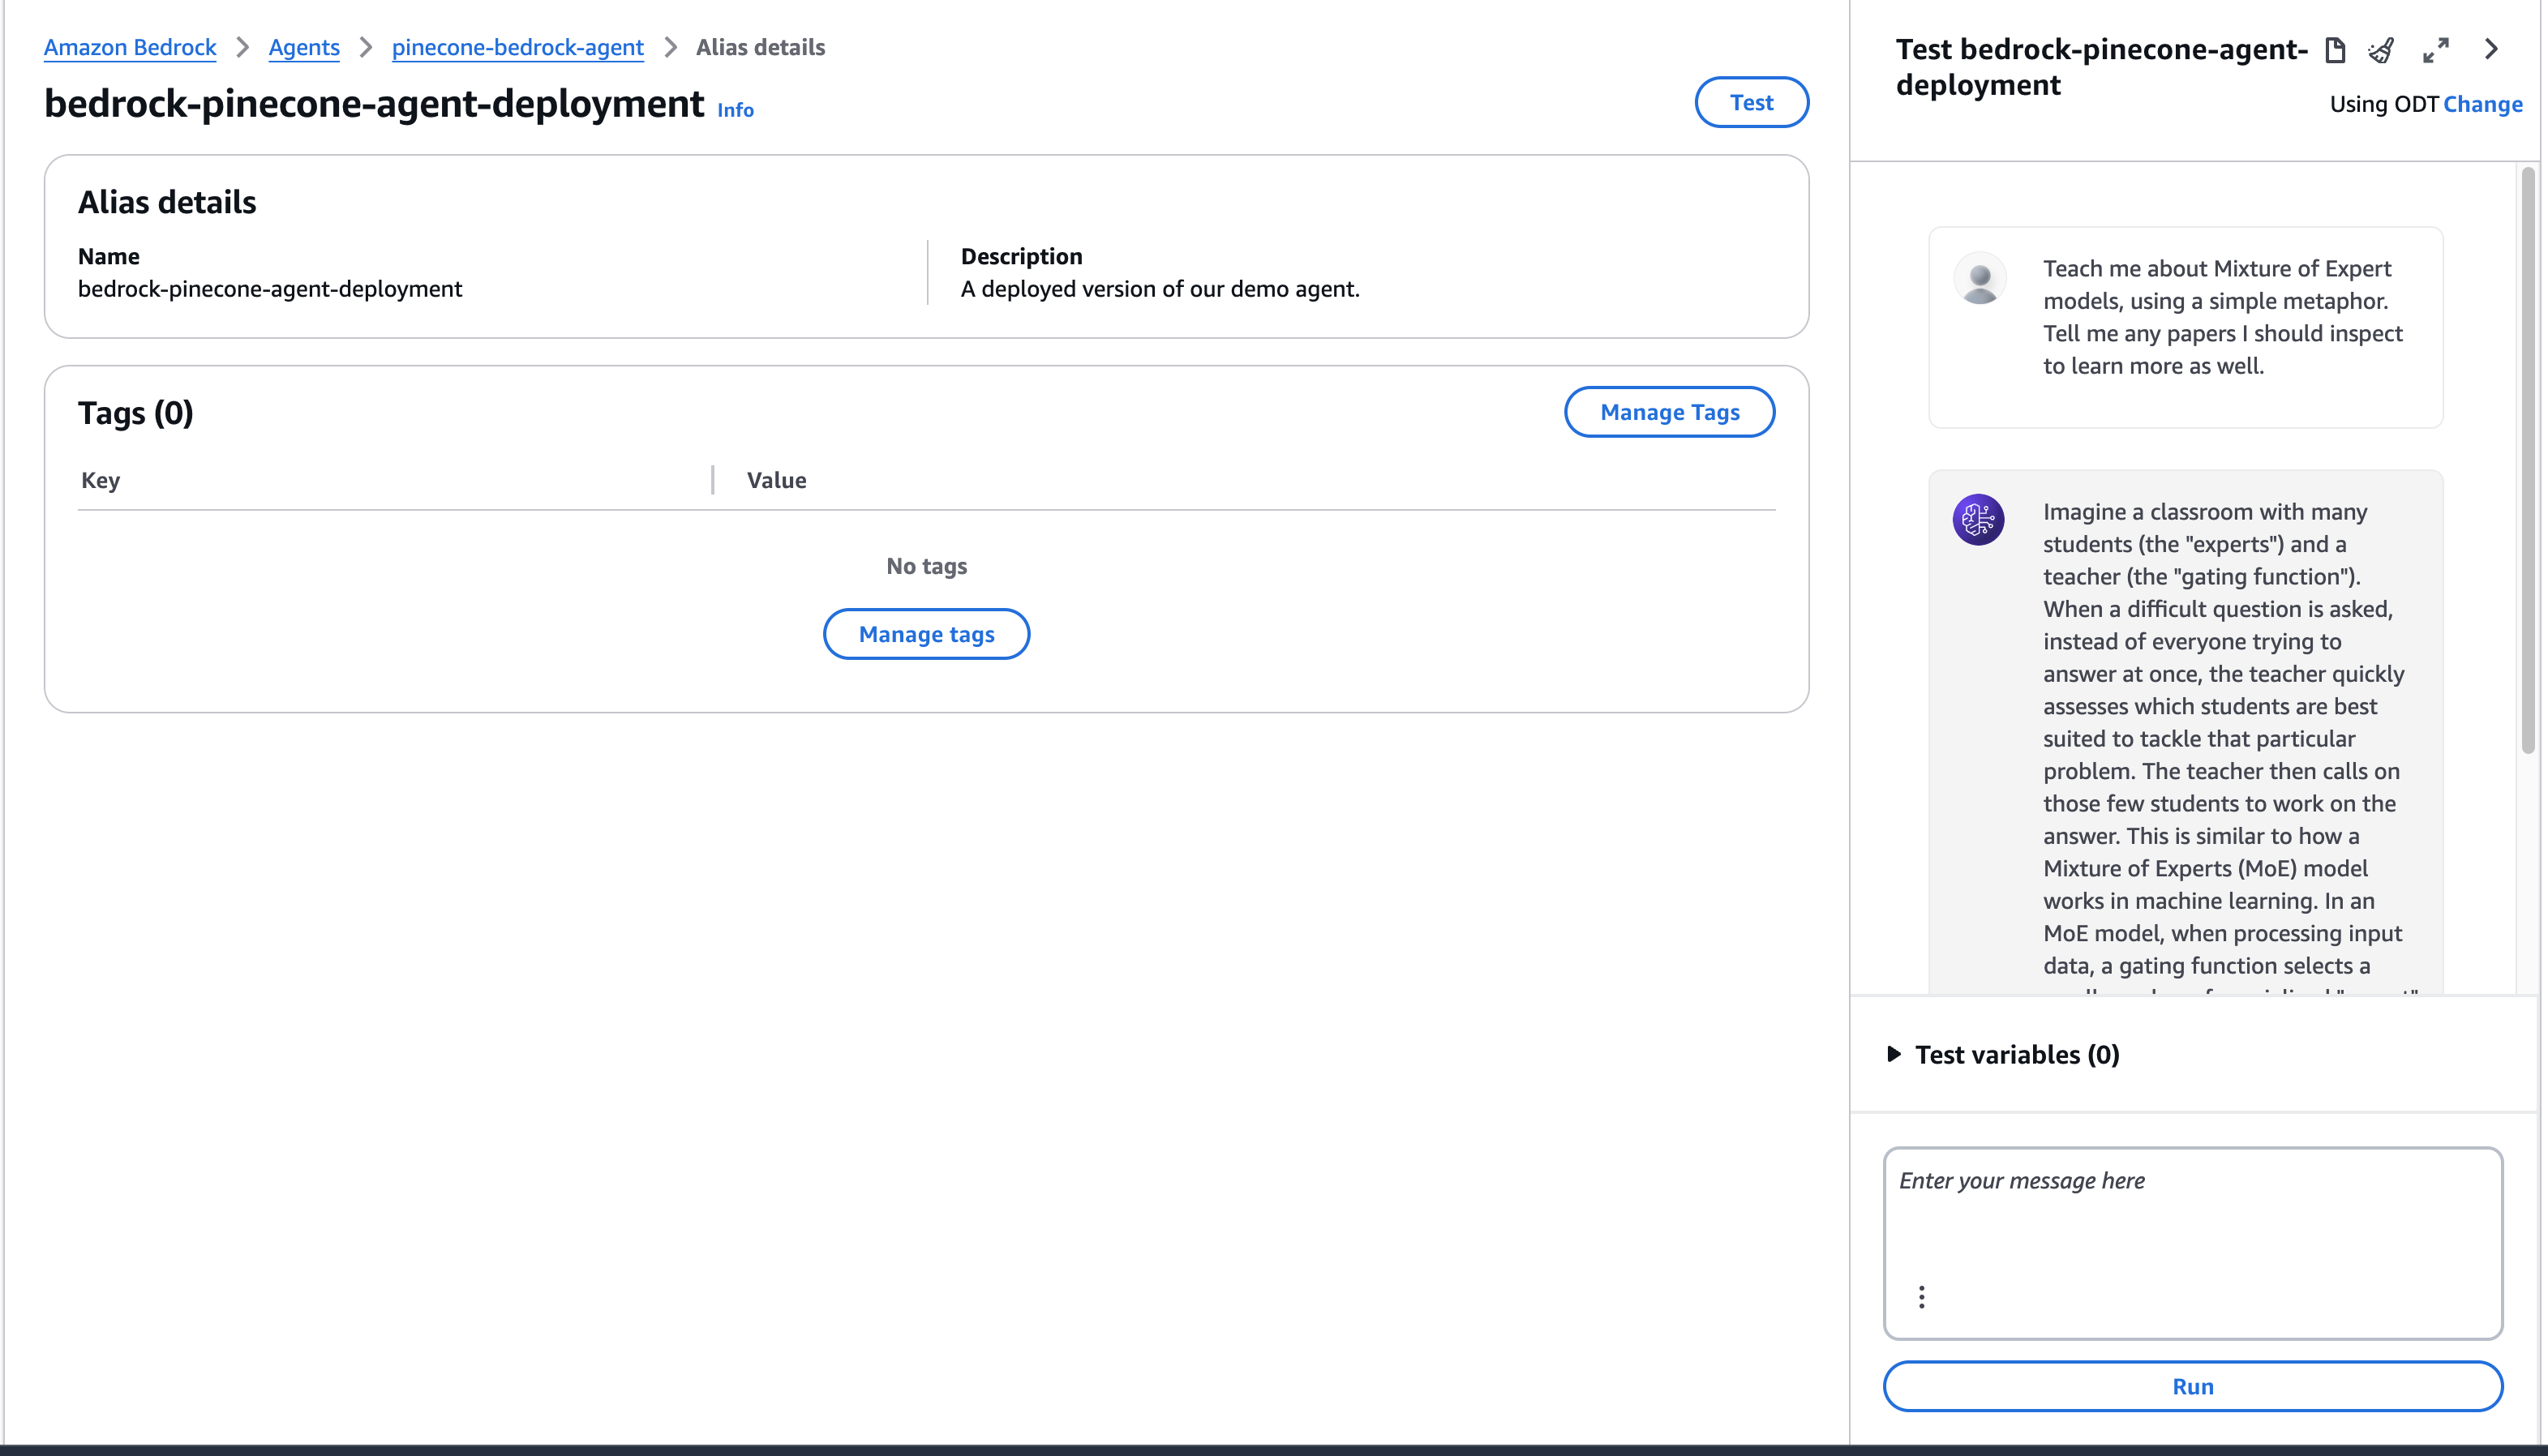
Task: Open Amazon Bedrock breadcrumb link
Action: 130,47
